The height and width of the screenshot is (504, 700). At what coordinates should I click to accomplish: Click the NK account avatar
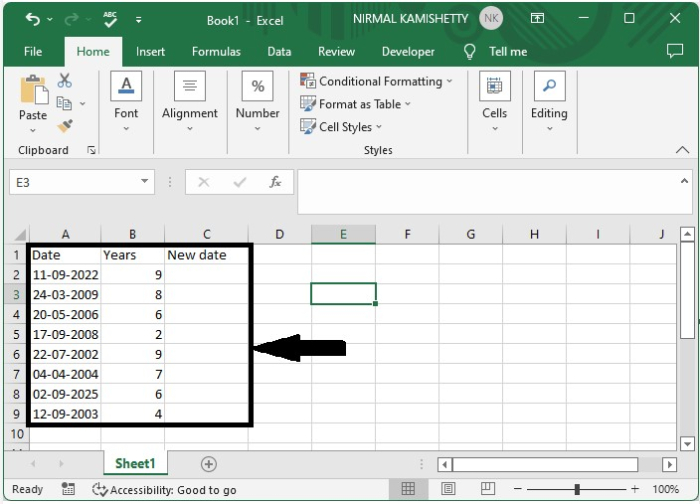click(491, 18)
